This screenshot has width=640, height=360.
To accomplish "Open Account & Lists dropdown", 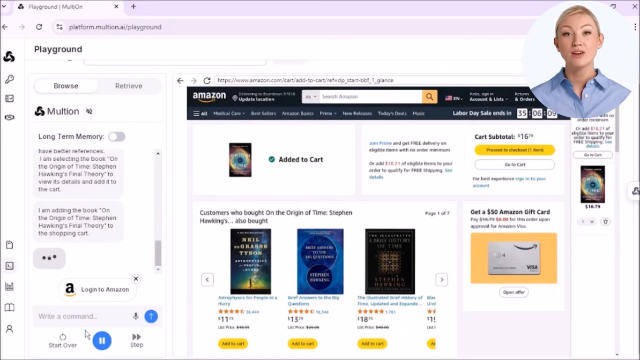I will pos(488,97).
